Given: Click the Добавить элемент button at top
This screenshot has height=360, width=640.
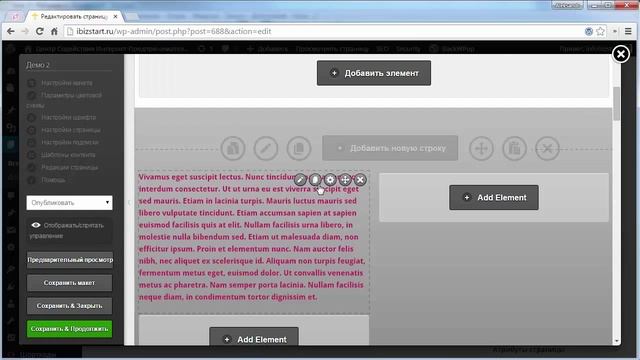Looking at the screenshot, I should tap(373, 73).
